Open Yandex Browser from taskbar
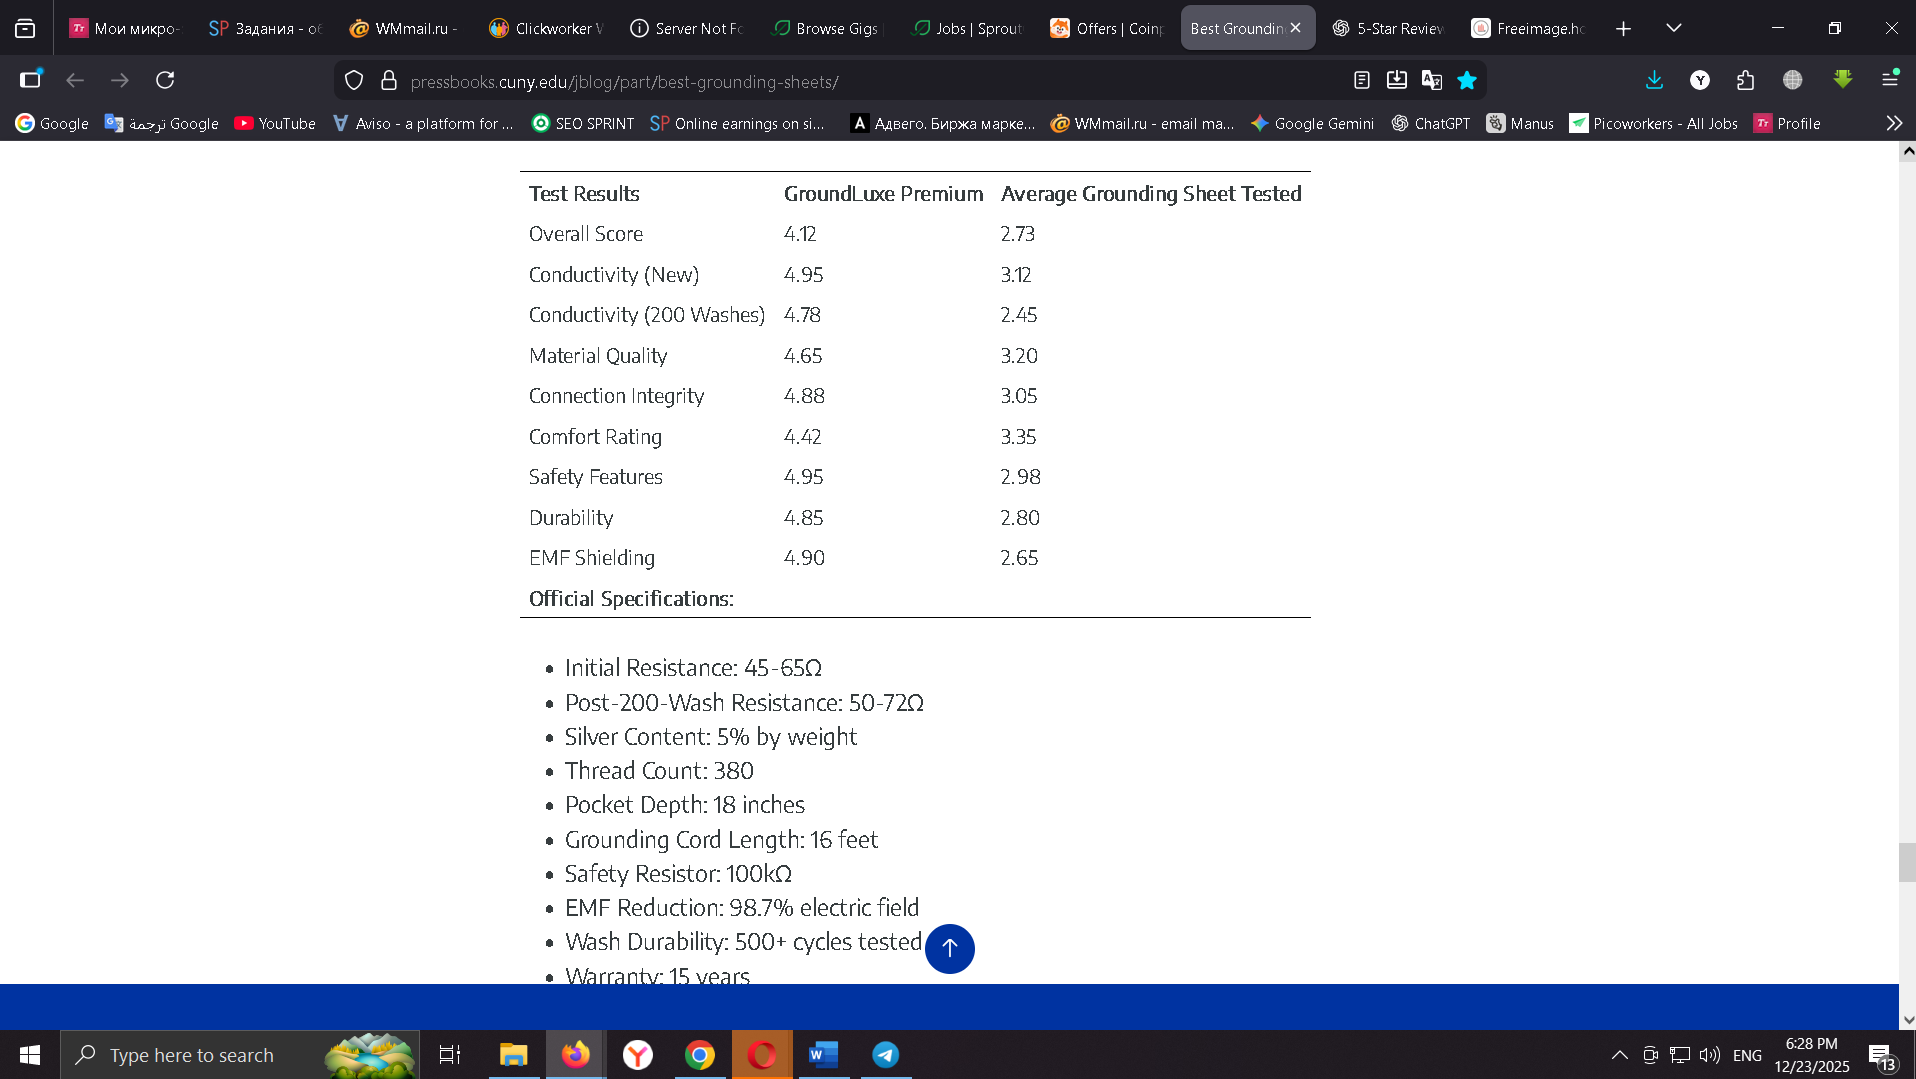Screen dimensions: 1916x1079 point(638,1055)
